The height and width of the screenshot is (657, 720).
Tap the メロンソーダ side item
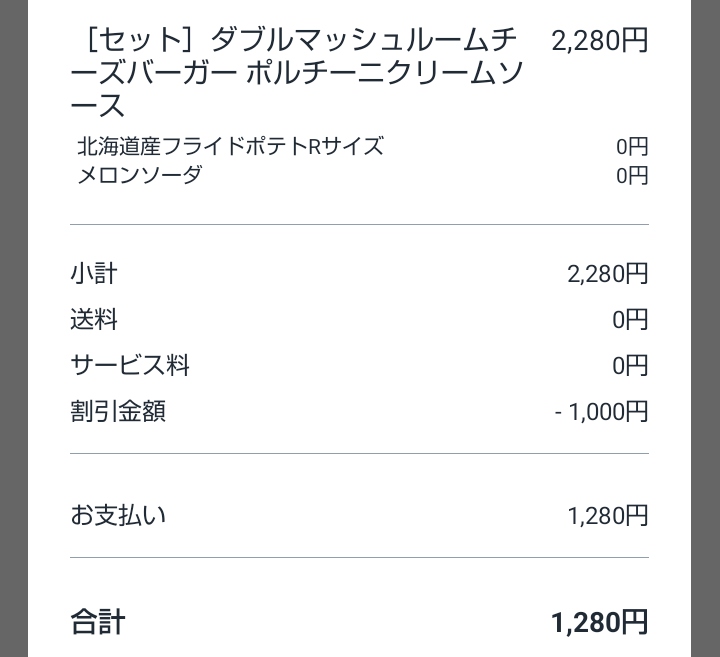point(139,175)
